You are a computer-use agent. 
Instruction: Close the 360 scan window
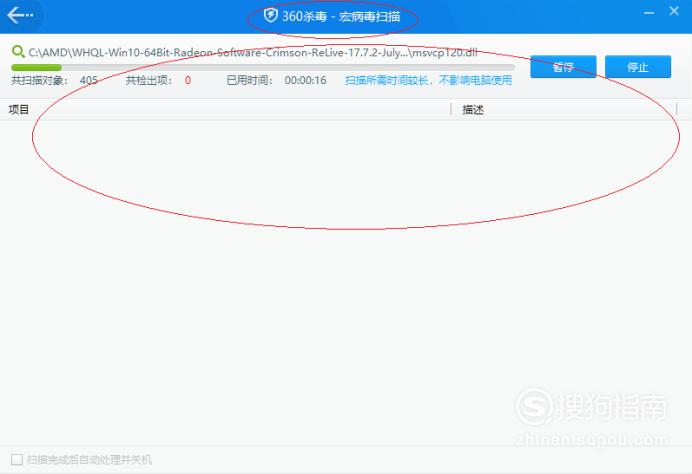674,11
